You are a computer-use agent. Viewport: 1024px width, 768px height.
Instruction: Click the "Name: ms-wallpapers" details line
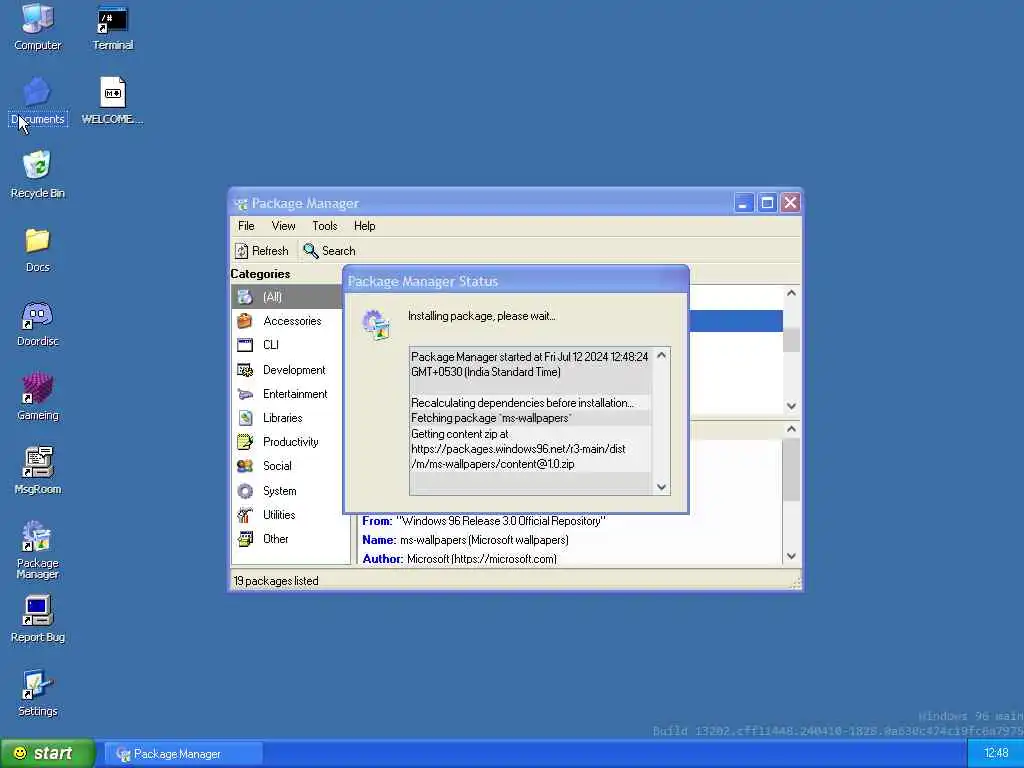(466, 540)
